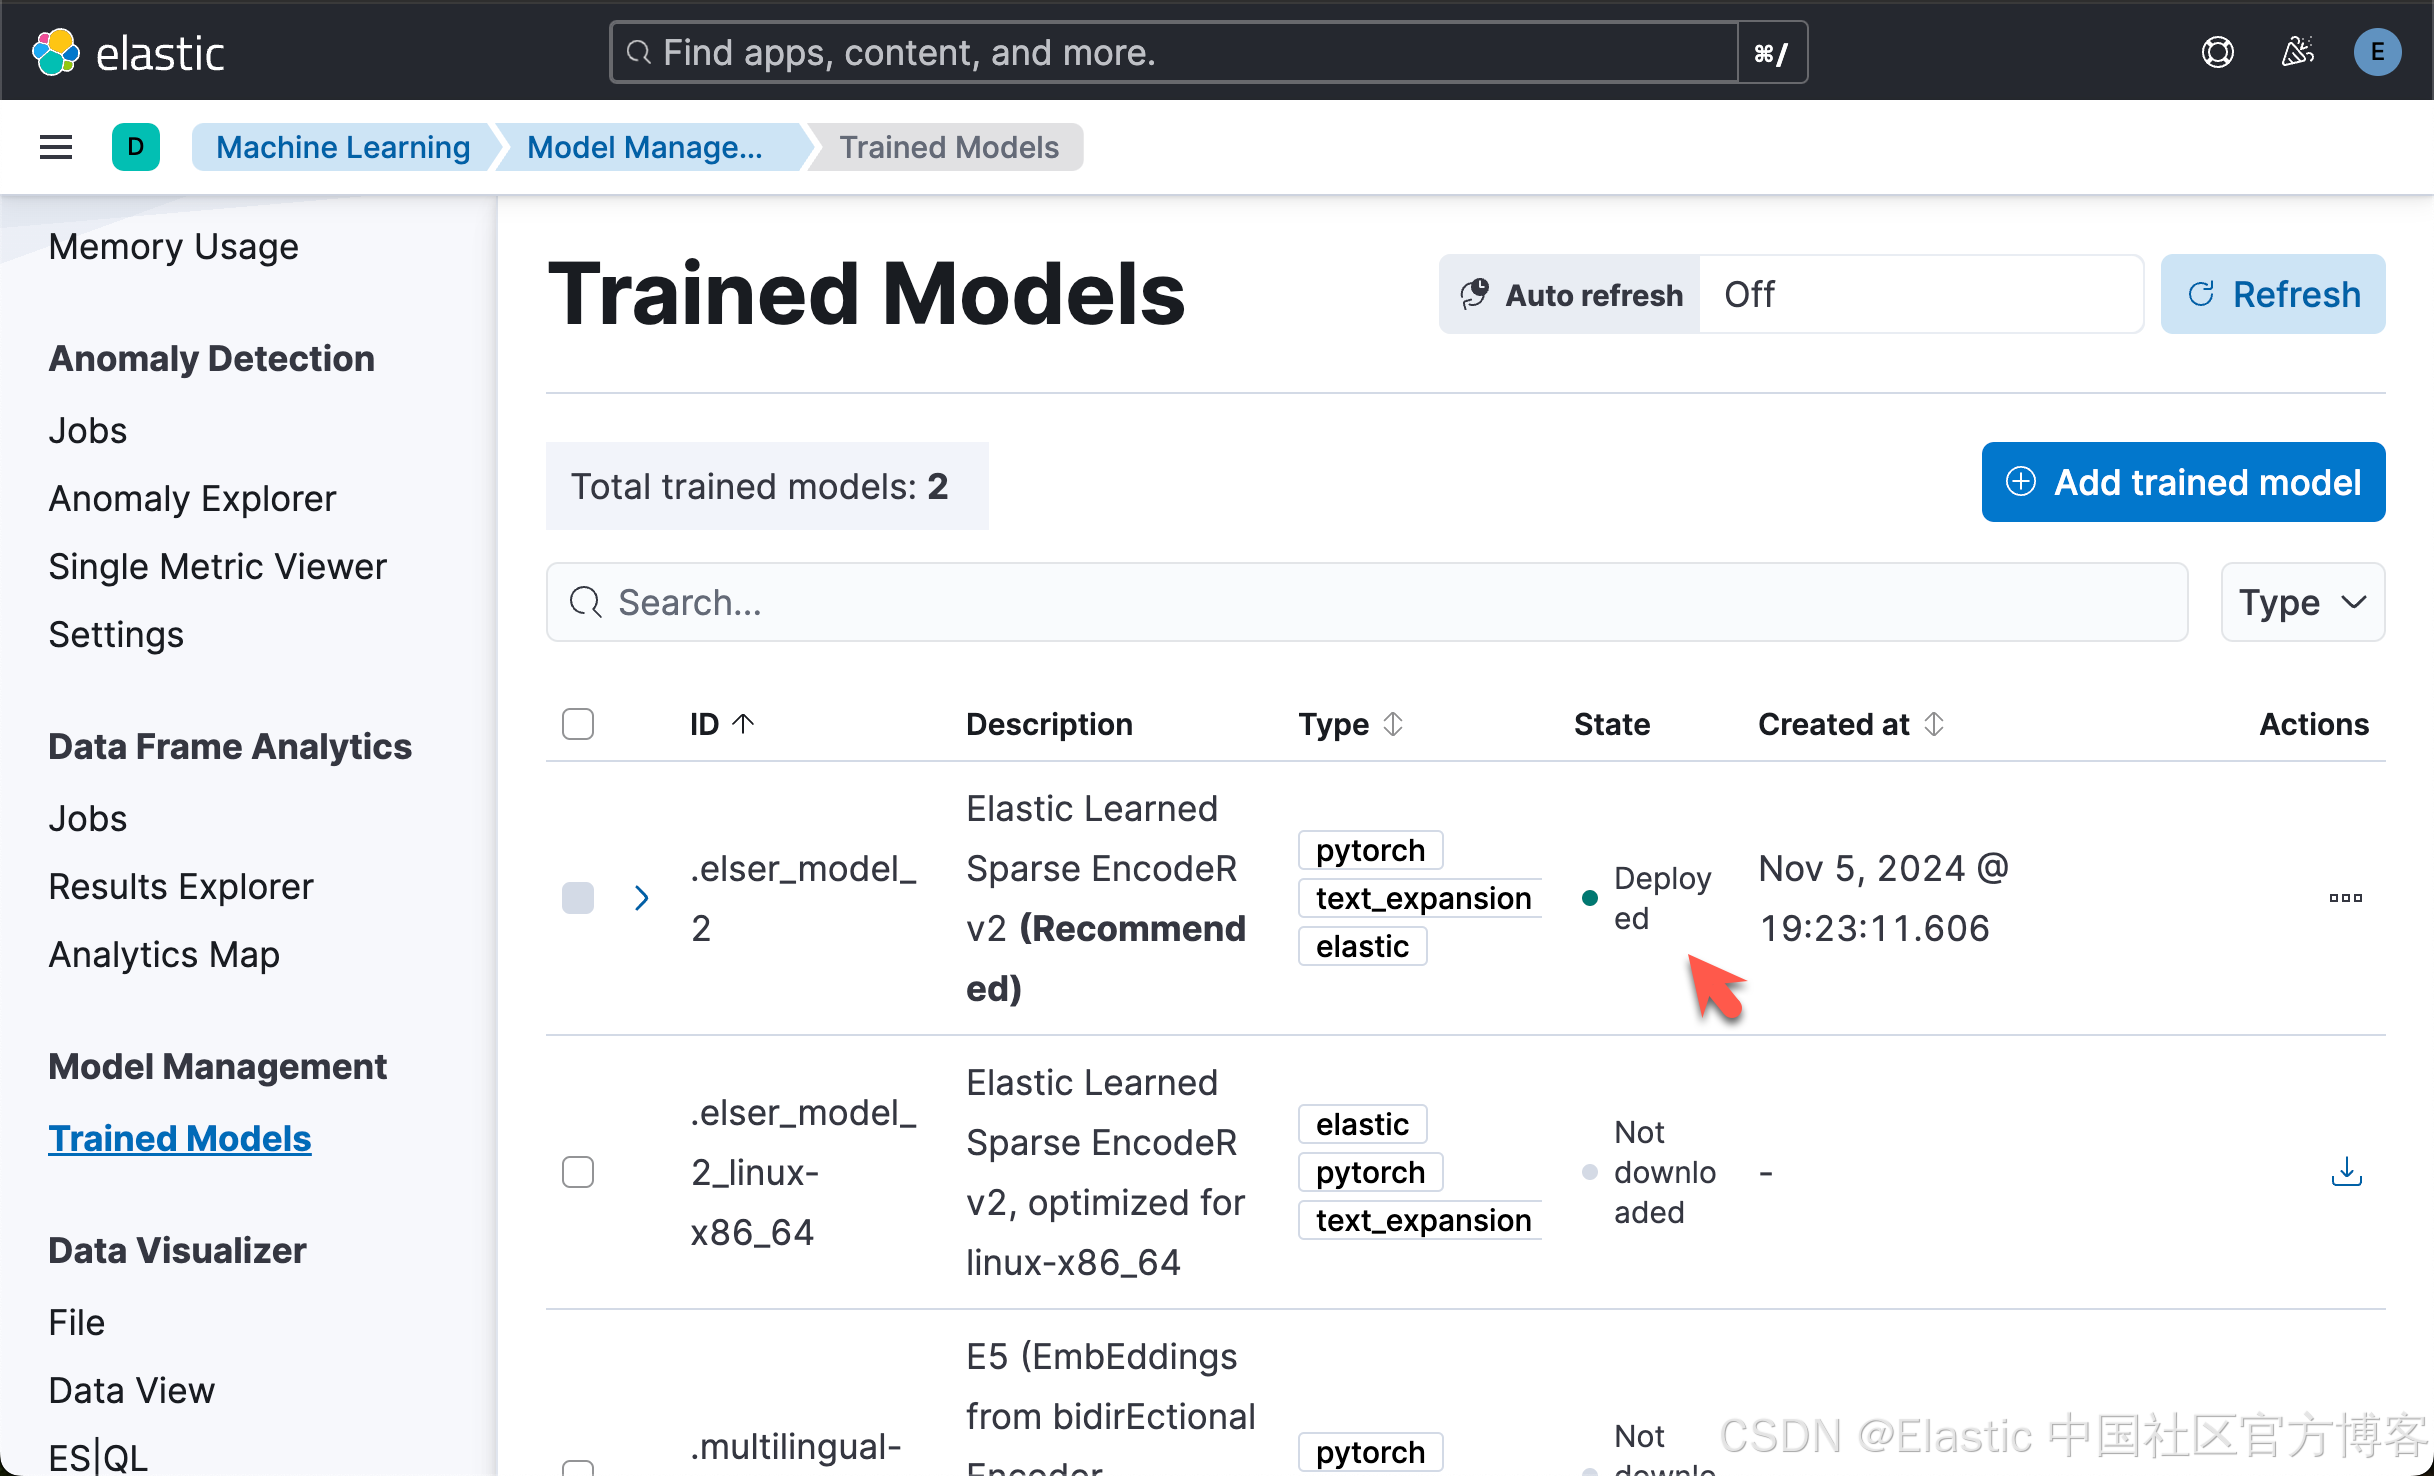Select checkbox for .elser_model_2 row
Viewport: 2434px width, 1476px height.
coord(578,898)
